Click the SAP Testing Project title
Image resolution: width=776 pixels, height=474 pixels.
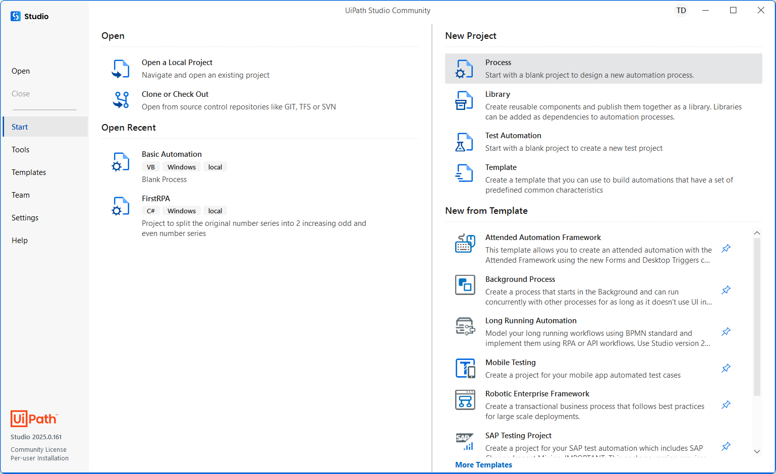[518, 435]
